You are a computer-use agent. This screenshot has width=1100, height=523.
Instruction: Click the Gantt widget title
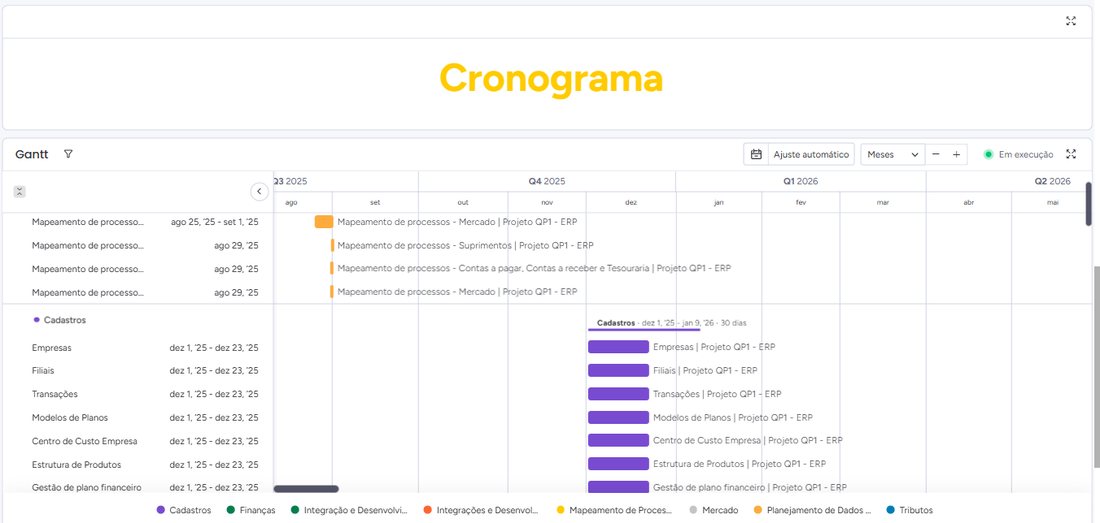tap(32, 154)
